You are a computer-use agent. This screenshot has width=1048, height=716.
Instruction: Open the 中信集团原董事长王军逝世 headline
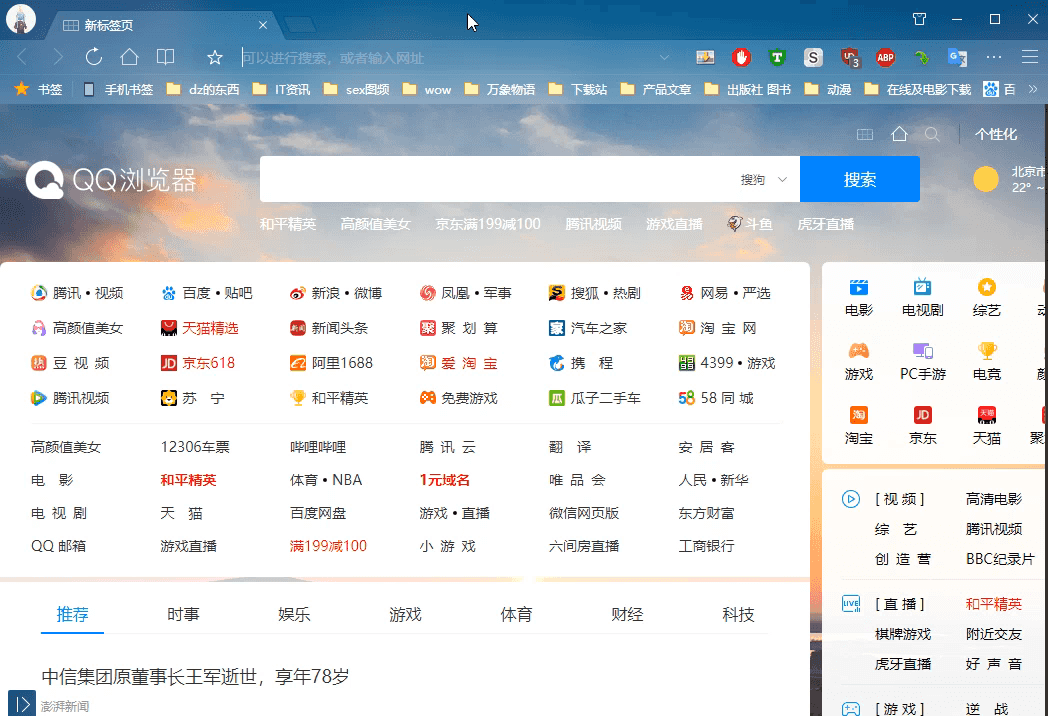click(196, 677)
